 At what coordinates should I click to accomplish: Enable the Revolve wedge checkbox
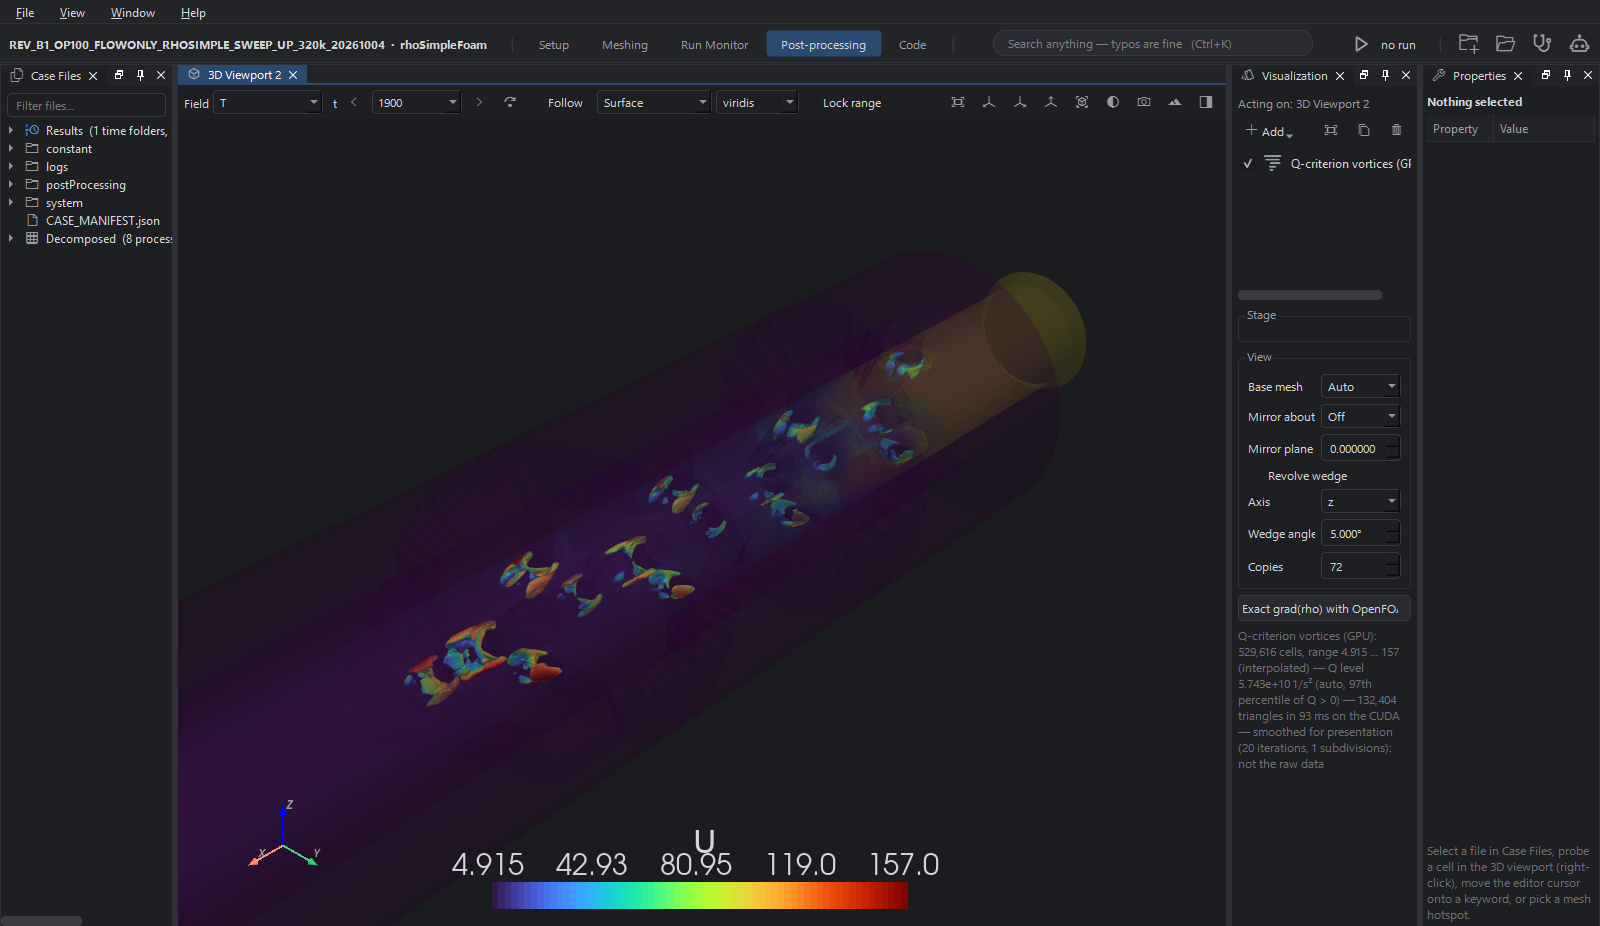click(1255, 476)
